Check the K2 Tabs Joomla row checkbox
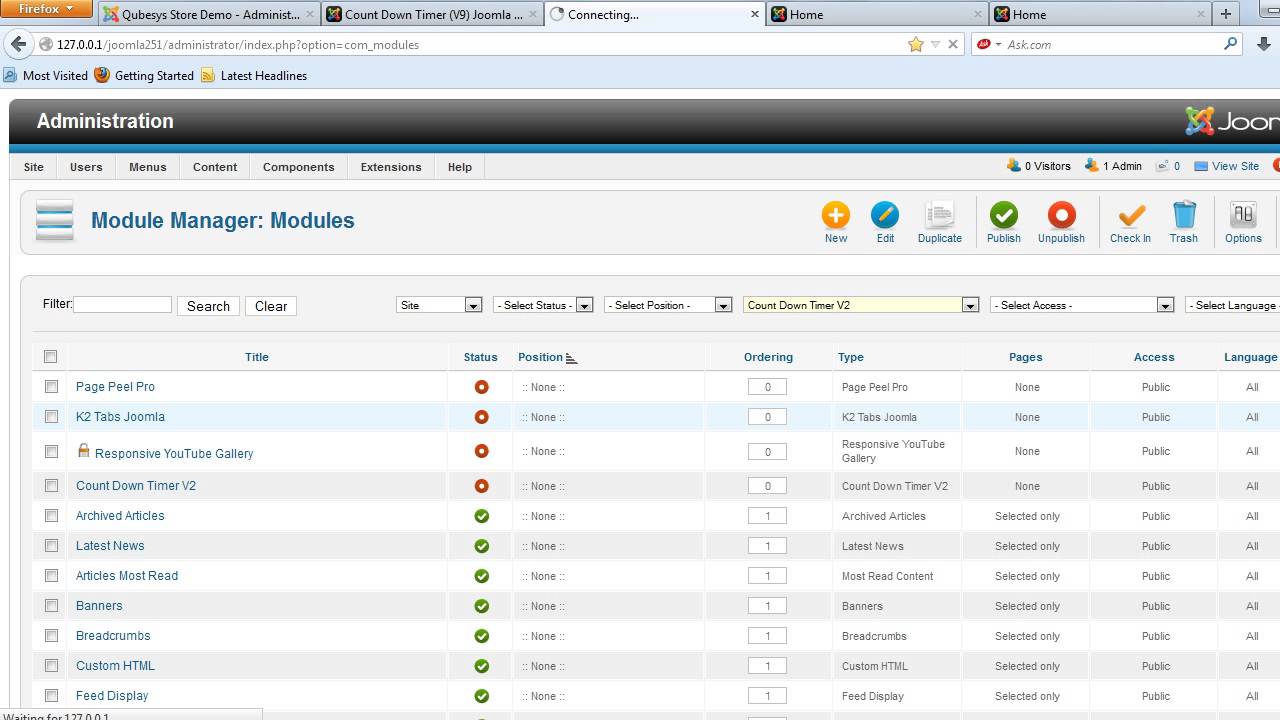Viewport: 1280px width, 720px height. pyautogui.click(x=51, y=416)
